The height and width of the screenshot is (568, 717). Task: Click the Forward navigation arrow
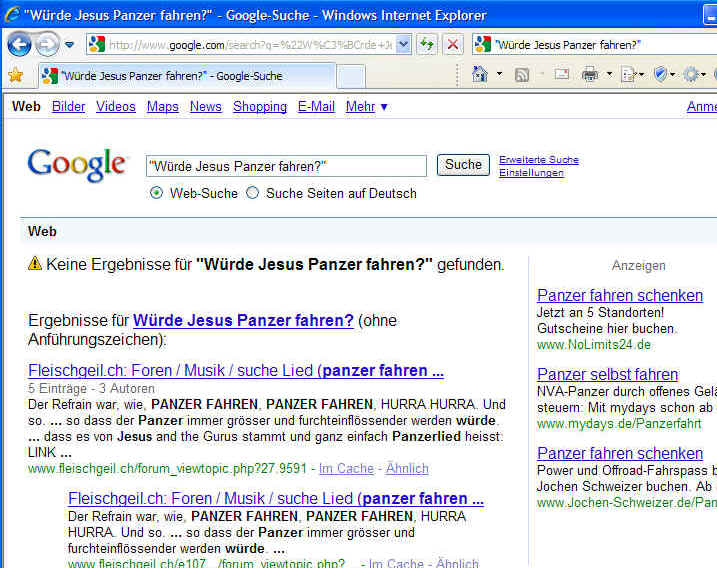[x=48, y=44]
